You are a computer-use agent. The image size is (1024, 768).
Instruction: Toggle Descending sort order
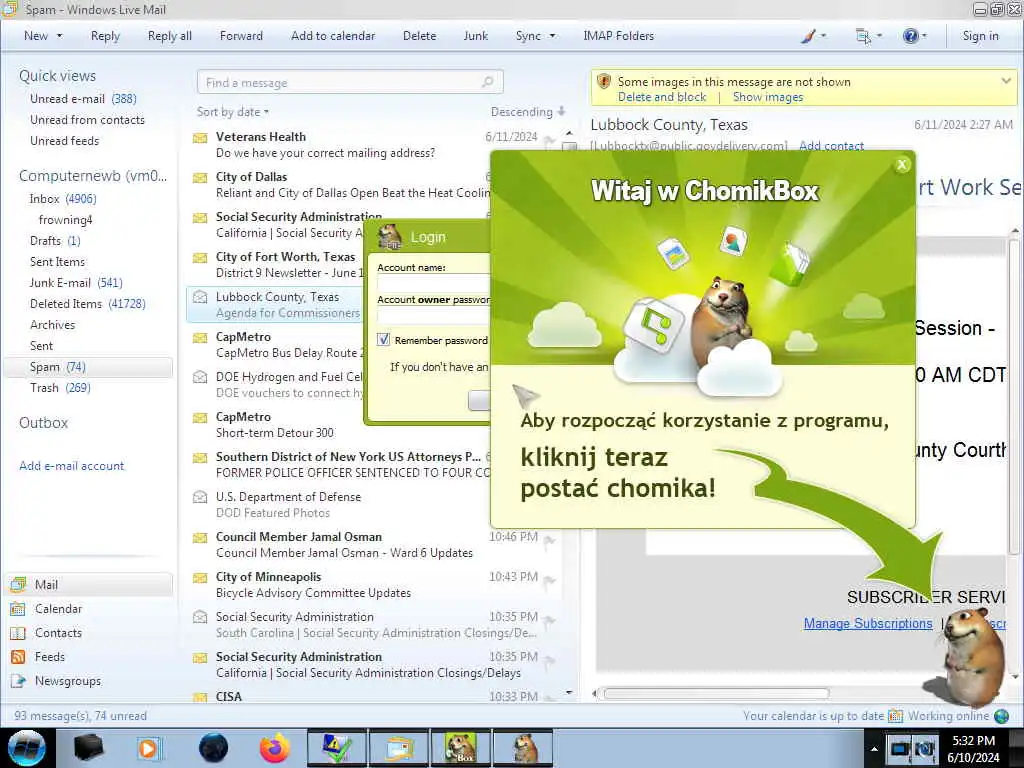[x=528, y=112]
